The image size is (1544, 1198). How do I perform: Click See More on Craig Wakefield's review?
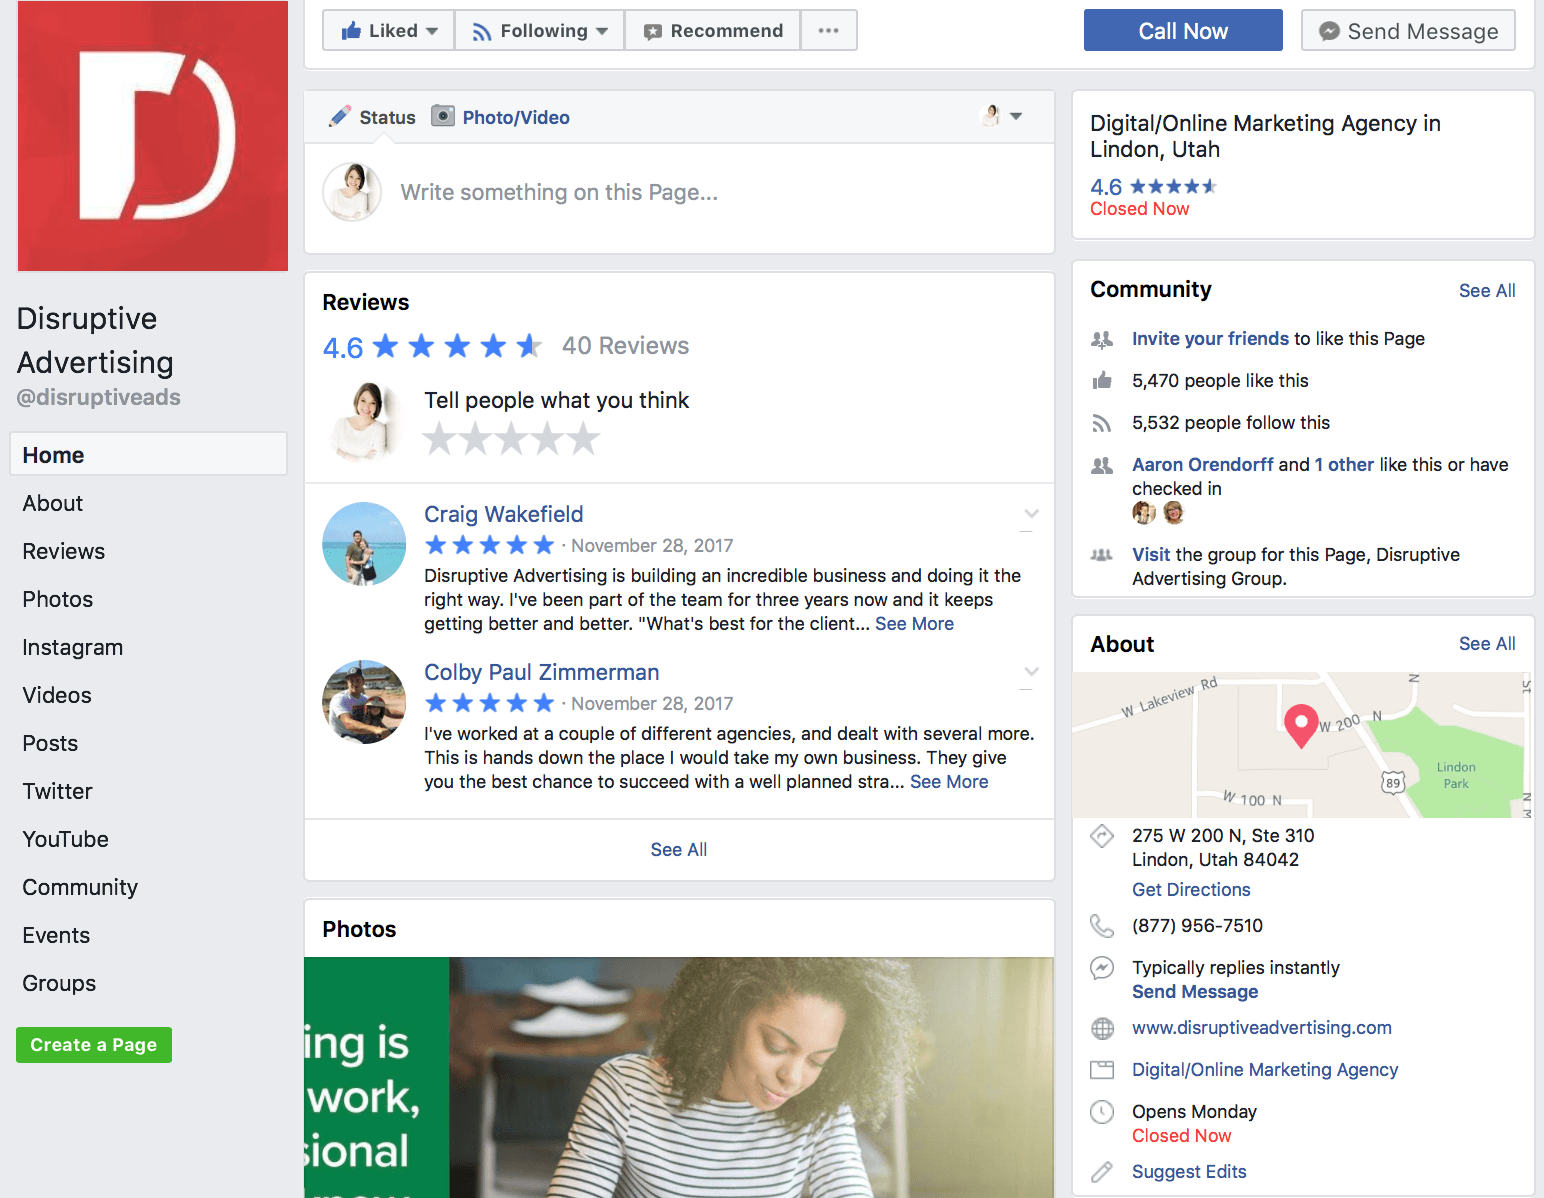tap(914, 624)
